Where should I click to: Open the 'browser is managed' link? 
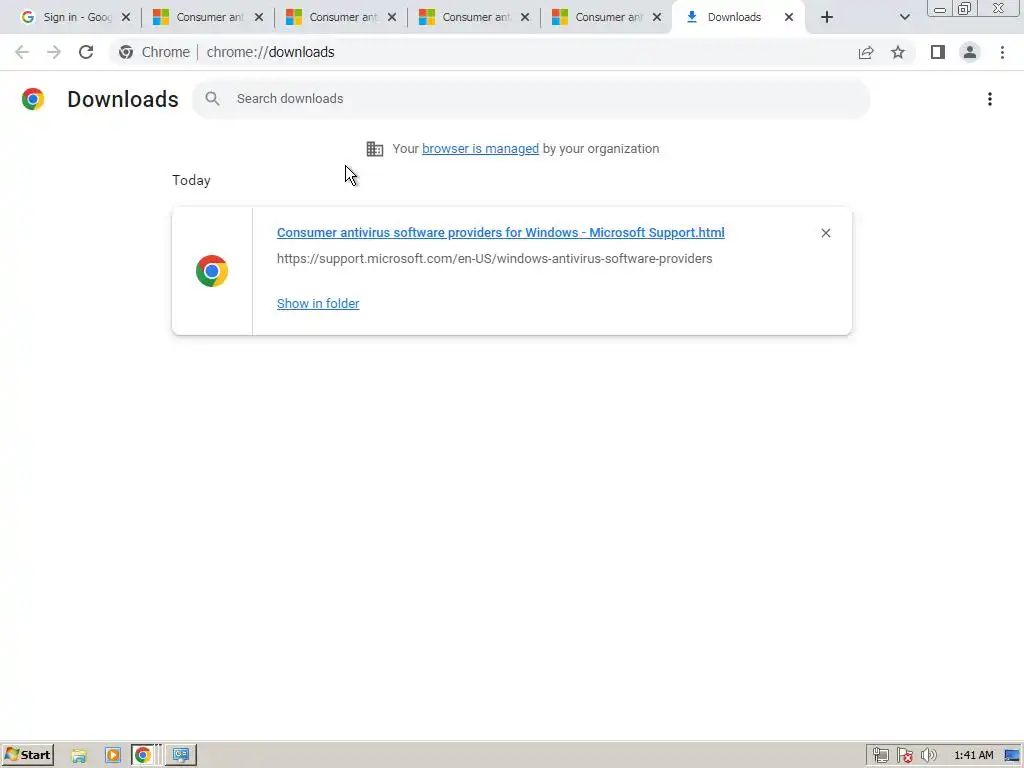(480, 149)
